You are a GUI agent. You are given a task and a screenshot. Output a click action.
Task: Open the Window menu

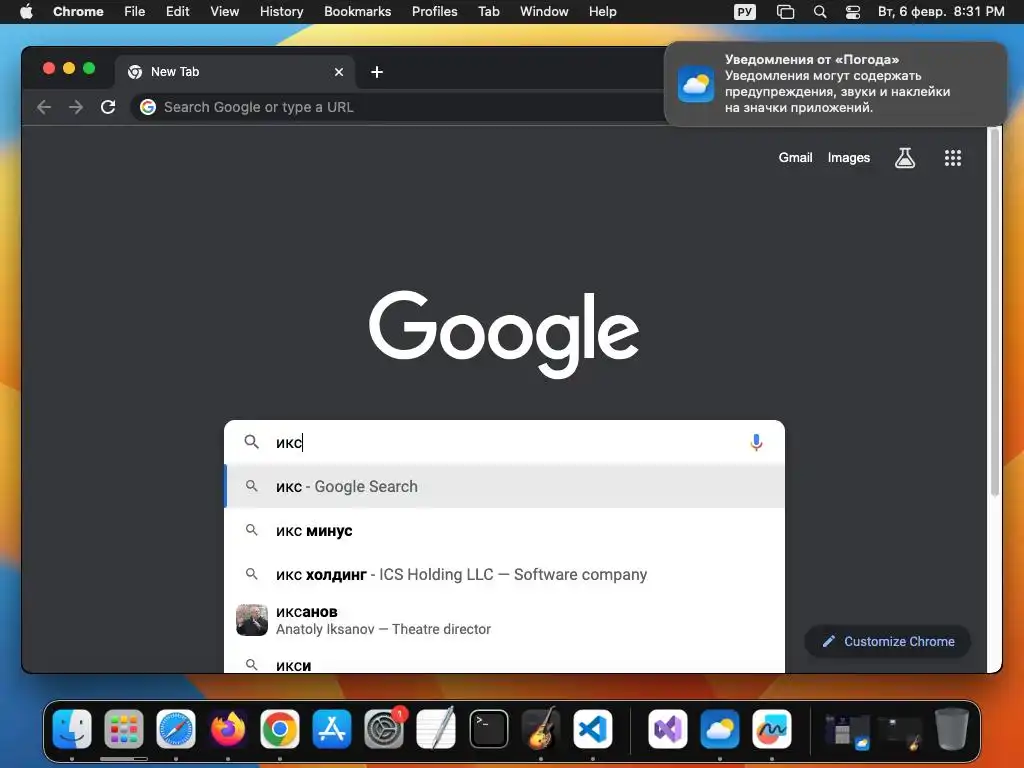(x=544, y=12)
